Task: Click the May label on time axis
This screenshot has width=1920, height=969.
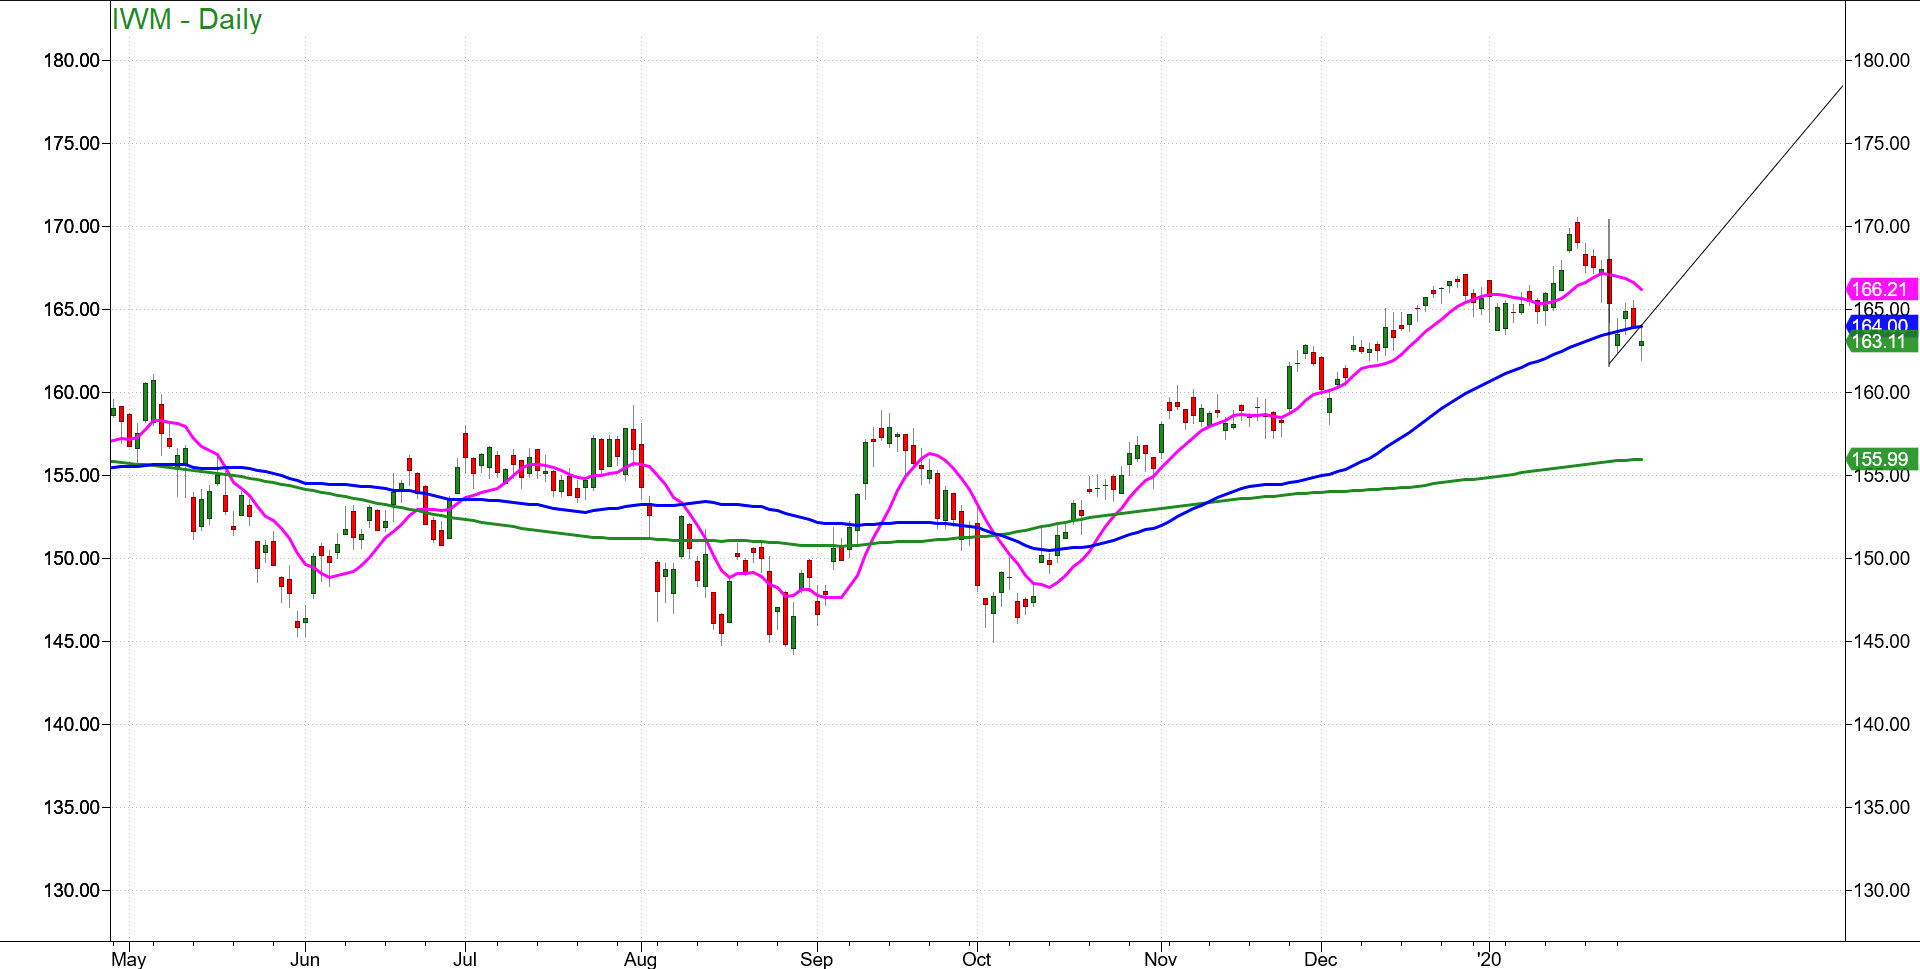Action: coord(129,959)
